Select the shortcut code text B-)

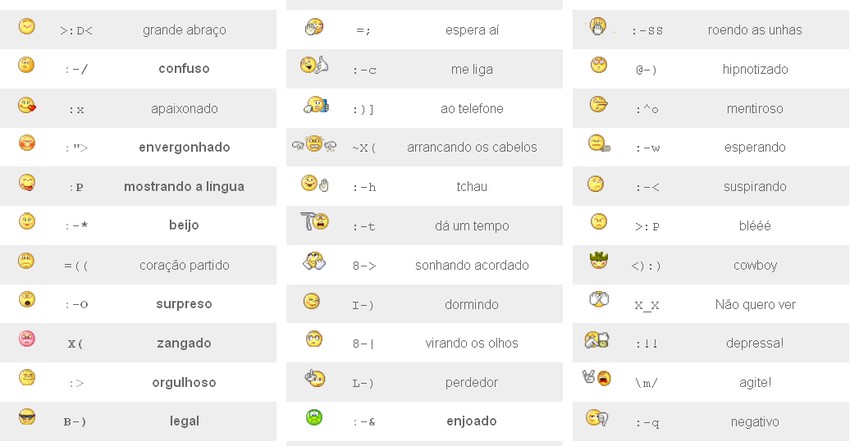point(75,422)
